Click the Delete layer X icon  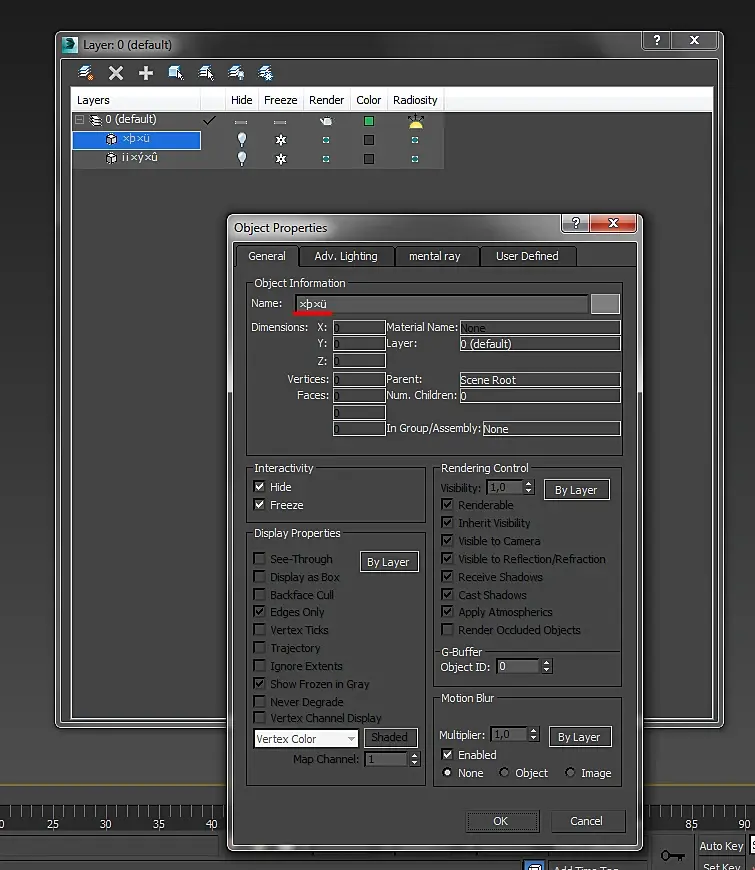[116, 73]
